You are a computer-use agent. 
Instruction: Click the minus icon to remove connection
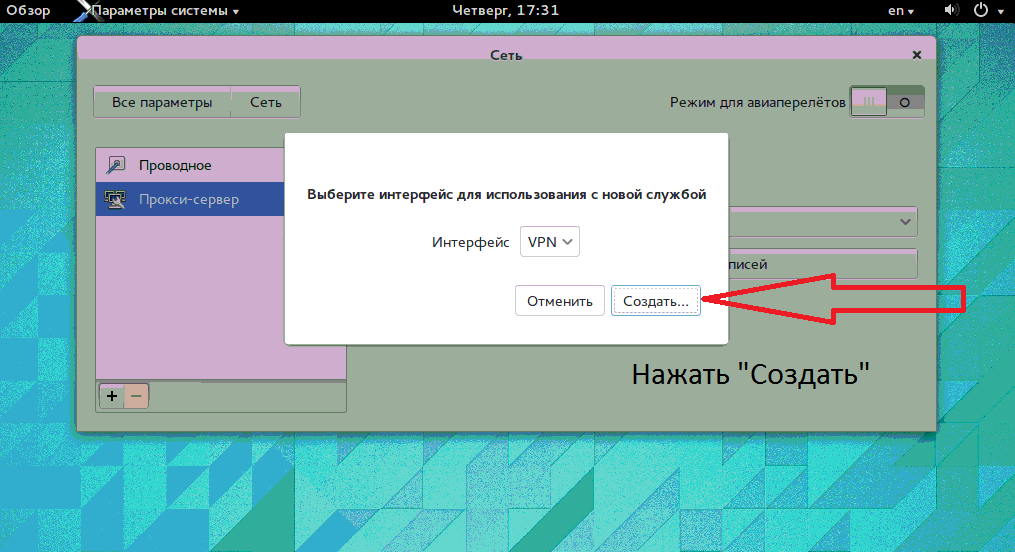(x=136, y=396)
